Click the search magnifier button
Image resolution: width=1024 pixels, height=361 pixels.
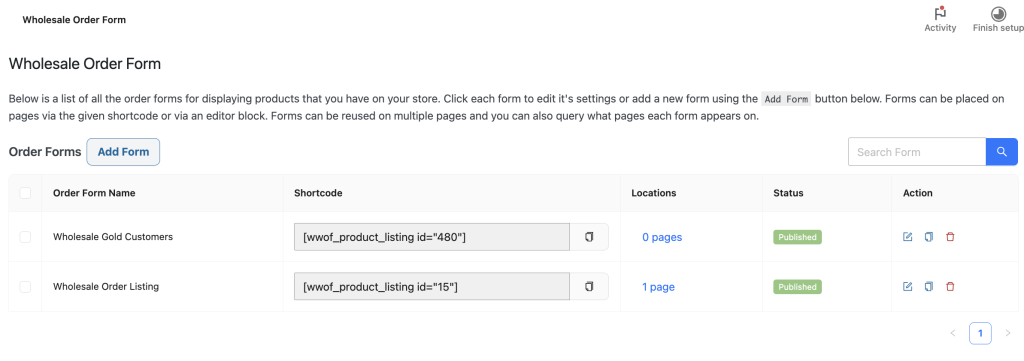(1002, 151)
